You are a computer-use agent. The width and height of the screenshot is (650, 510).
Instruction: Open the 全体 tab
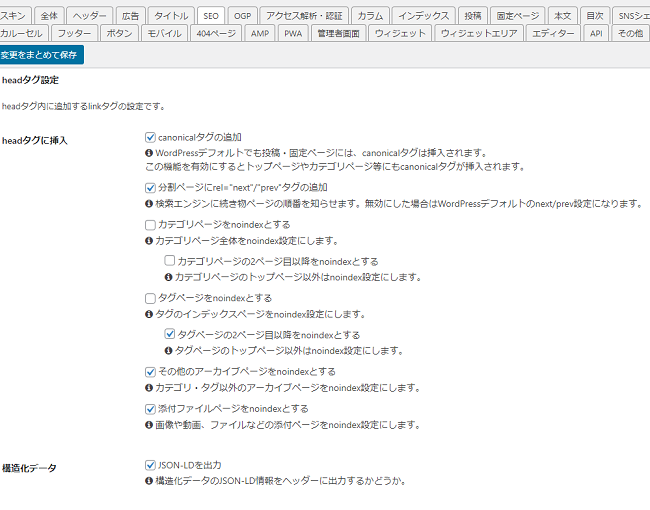49,16
